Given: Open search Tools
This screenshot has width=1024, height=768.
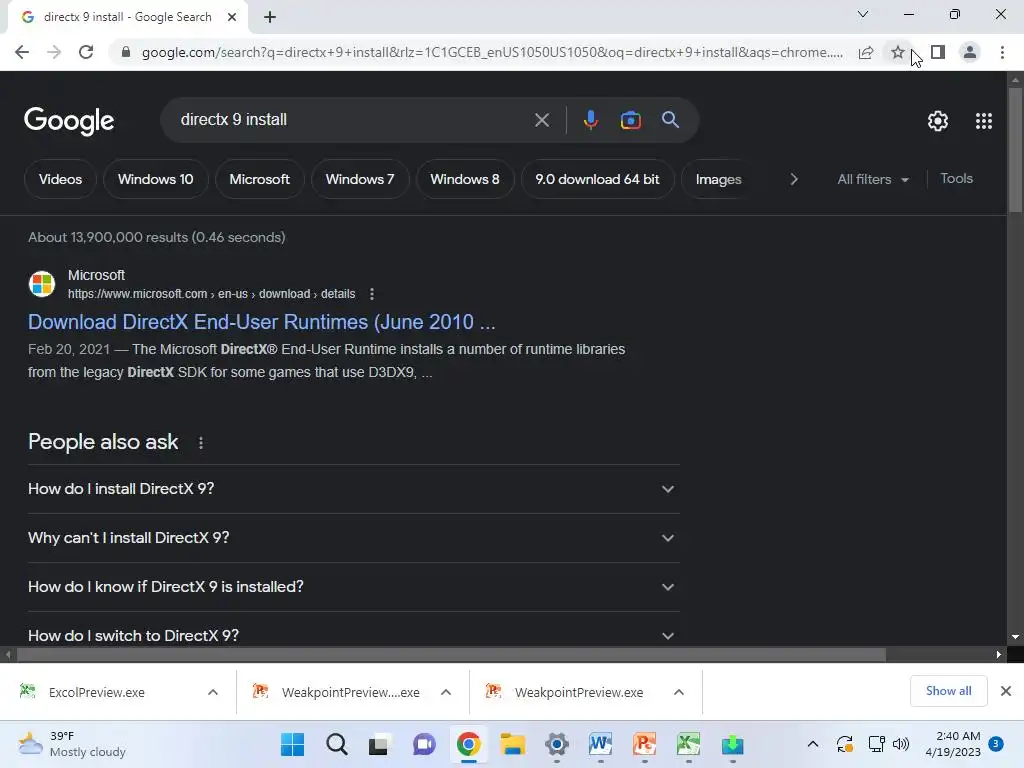Looking at the screenshot, I should click(x=956, y=178).
